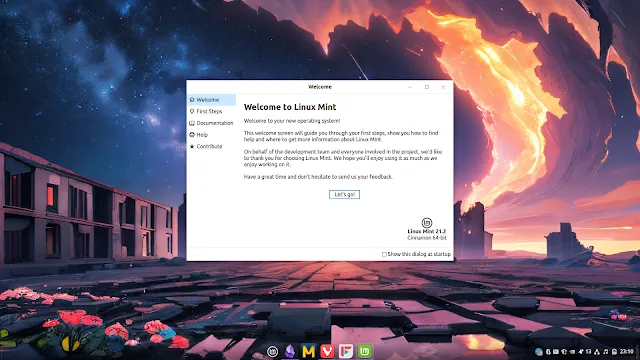Image resolution: width=640 pixels, height=360 pixels.
Task: Open the First Steps section
Action: pos(211,111)
